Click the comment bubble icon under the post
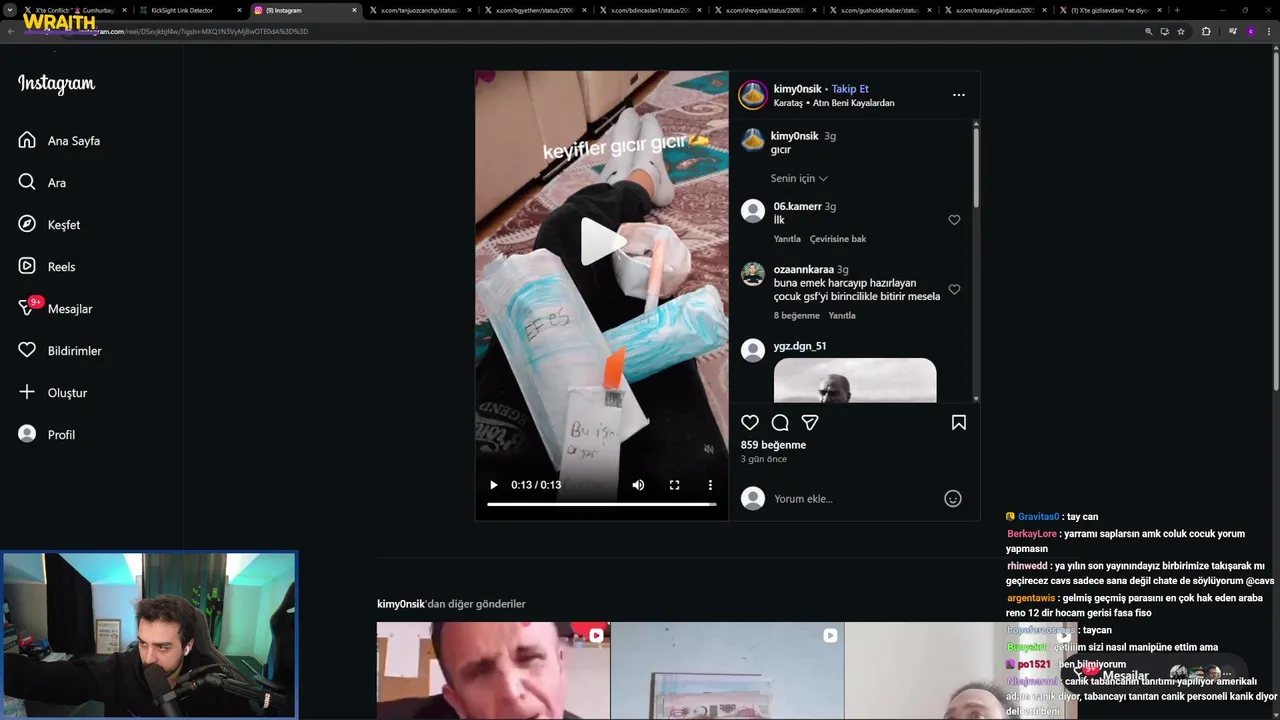 click(x=780, y=423)
